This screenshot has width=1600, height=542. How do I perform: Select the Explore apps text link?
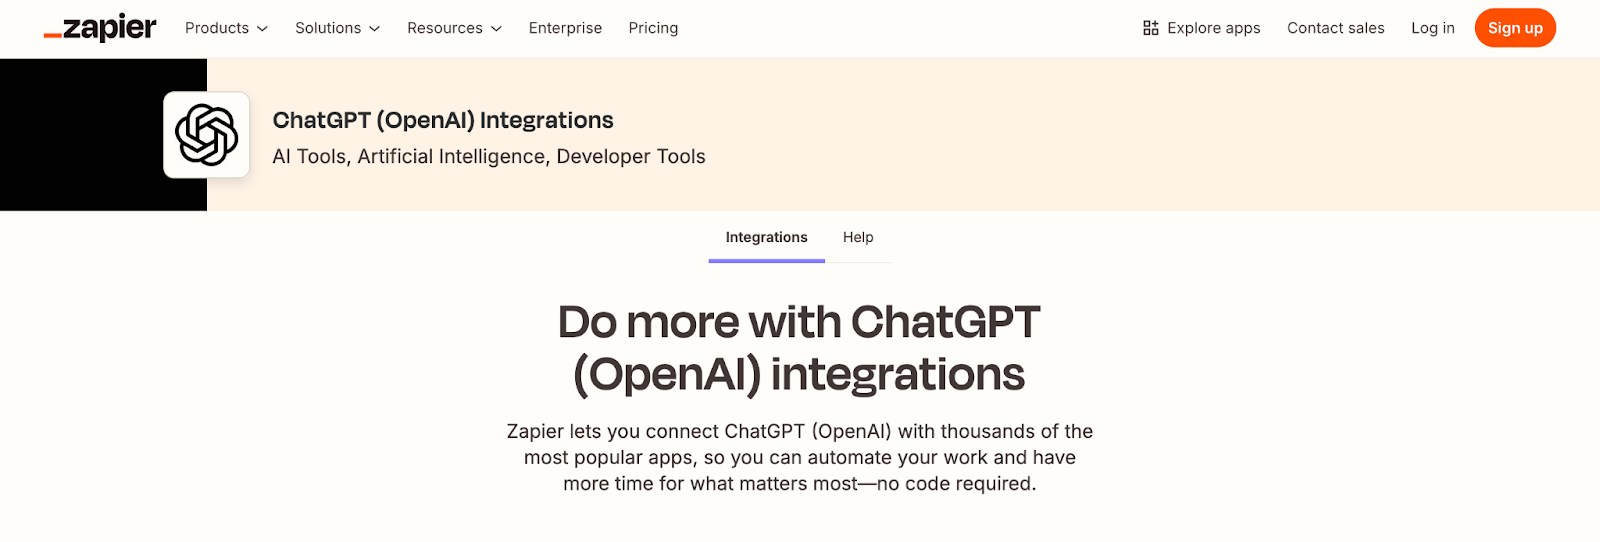[x=1213, y=28]
